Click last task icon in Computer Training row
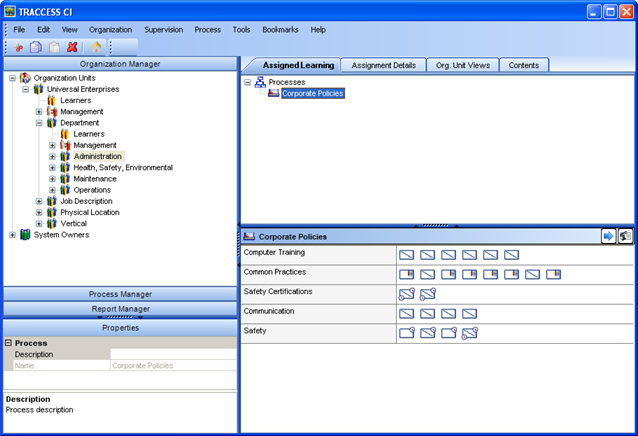The image size is (638, 436). coord(511,255)
